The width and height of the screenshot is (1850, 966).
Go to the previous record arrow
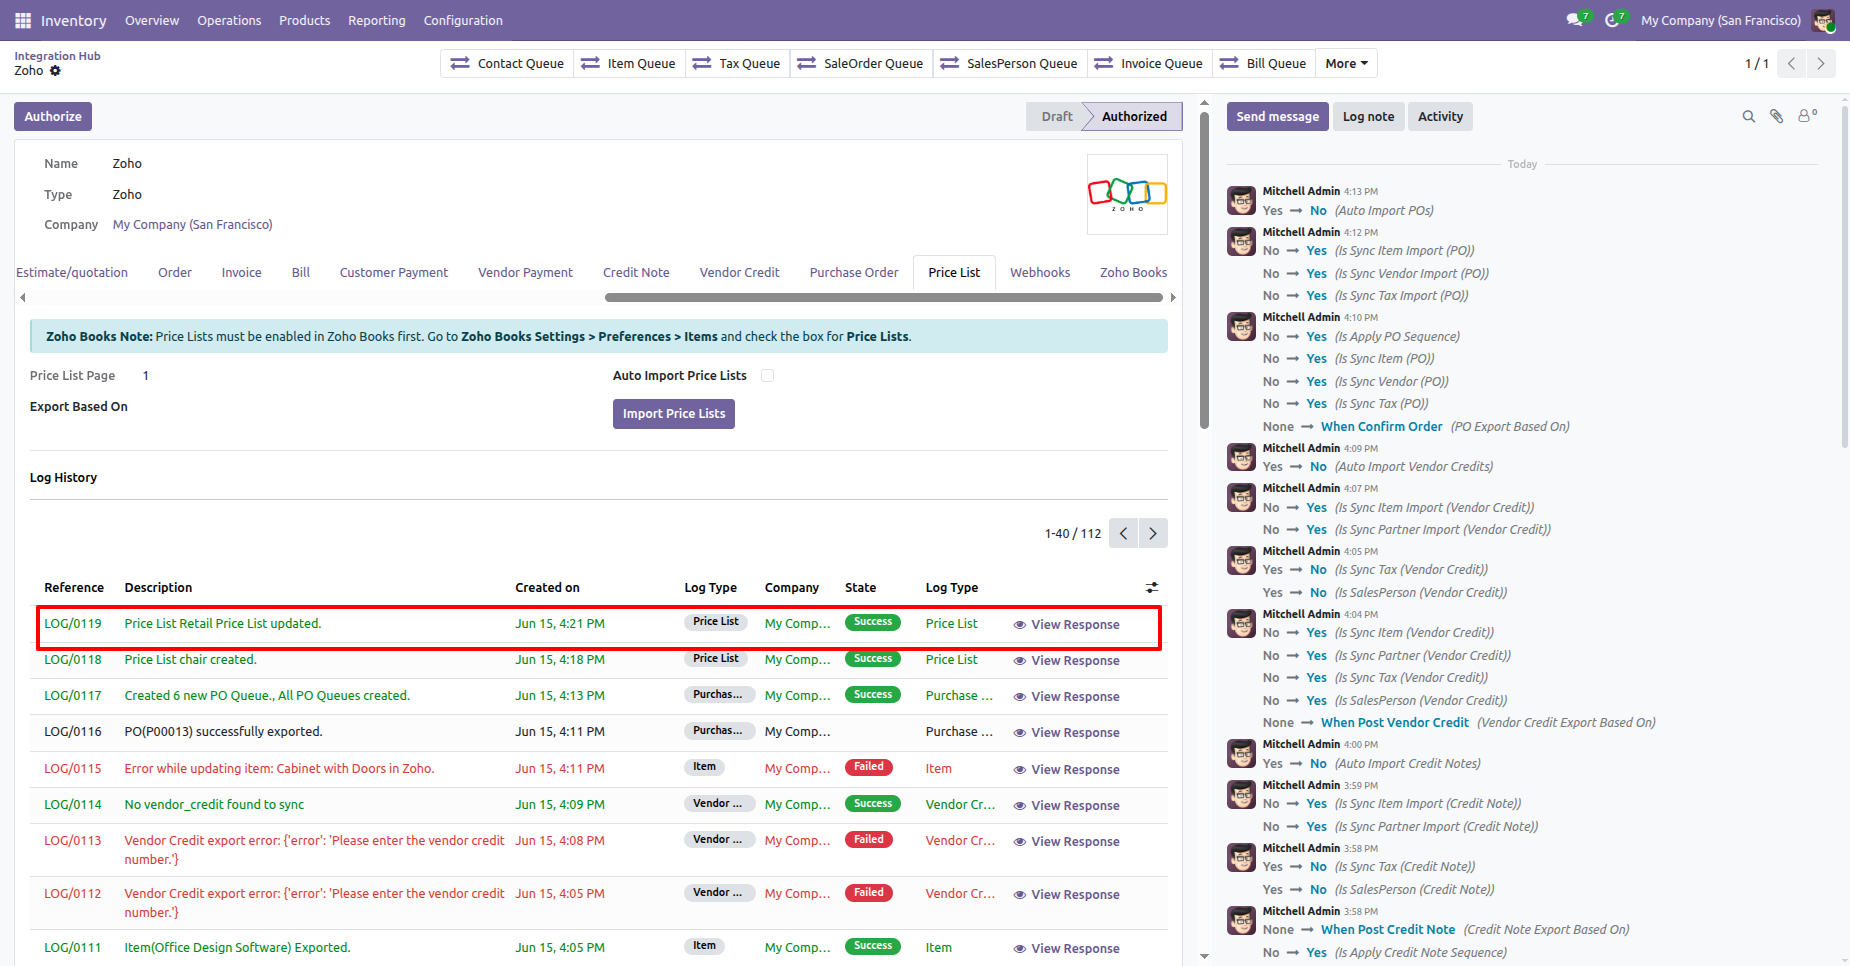(x=1792, y=64)
